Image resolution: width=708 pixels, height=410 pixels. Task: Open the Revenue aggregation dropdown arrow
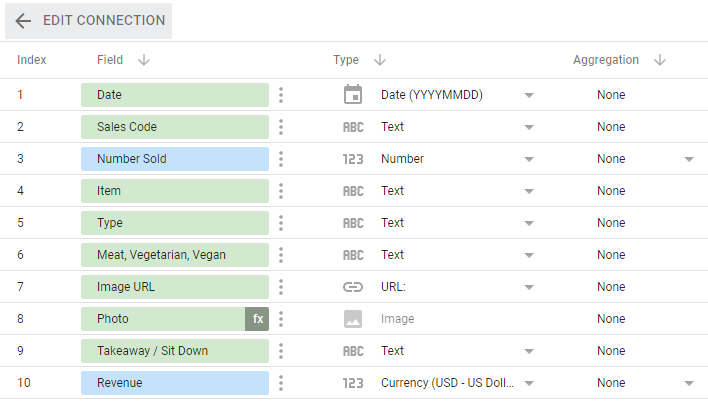coord(689,383)
